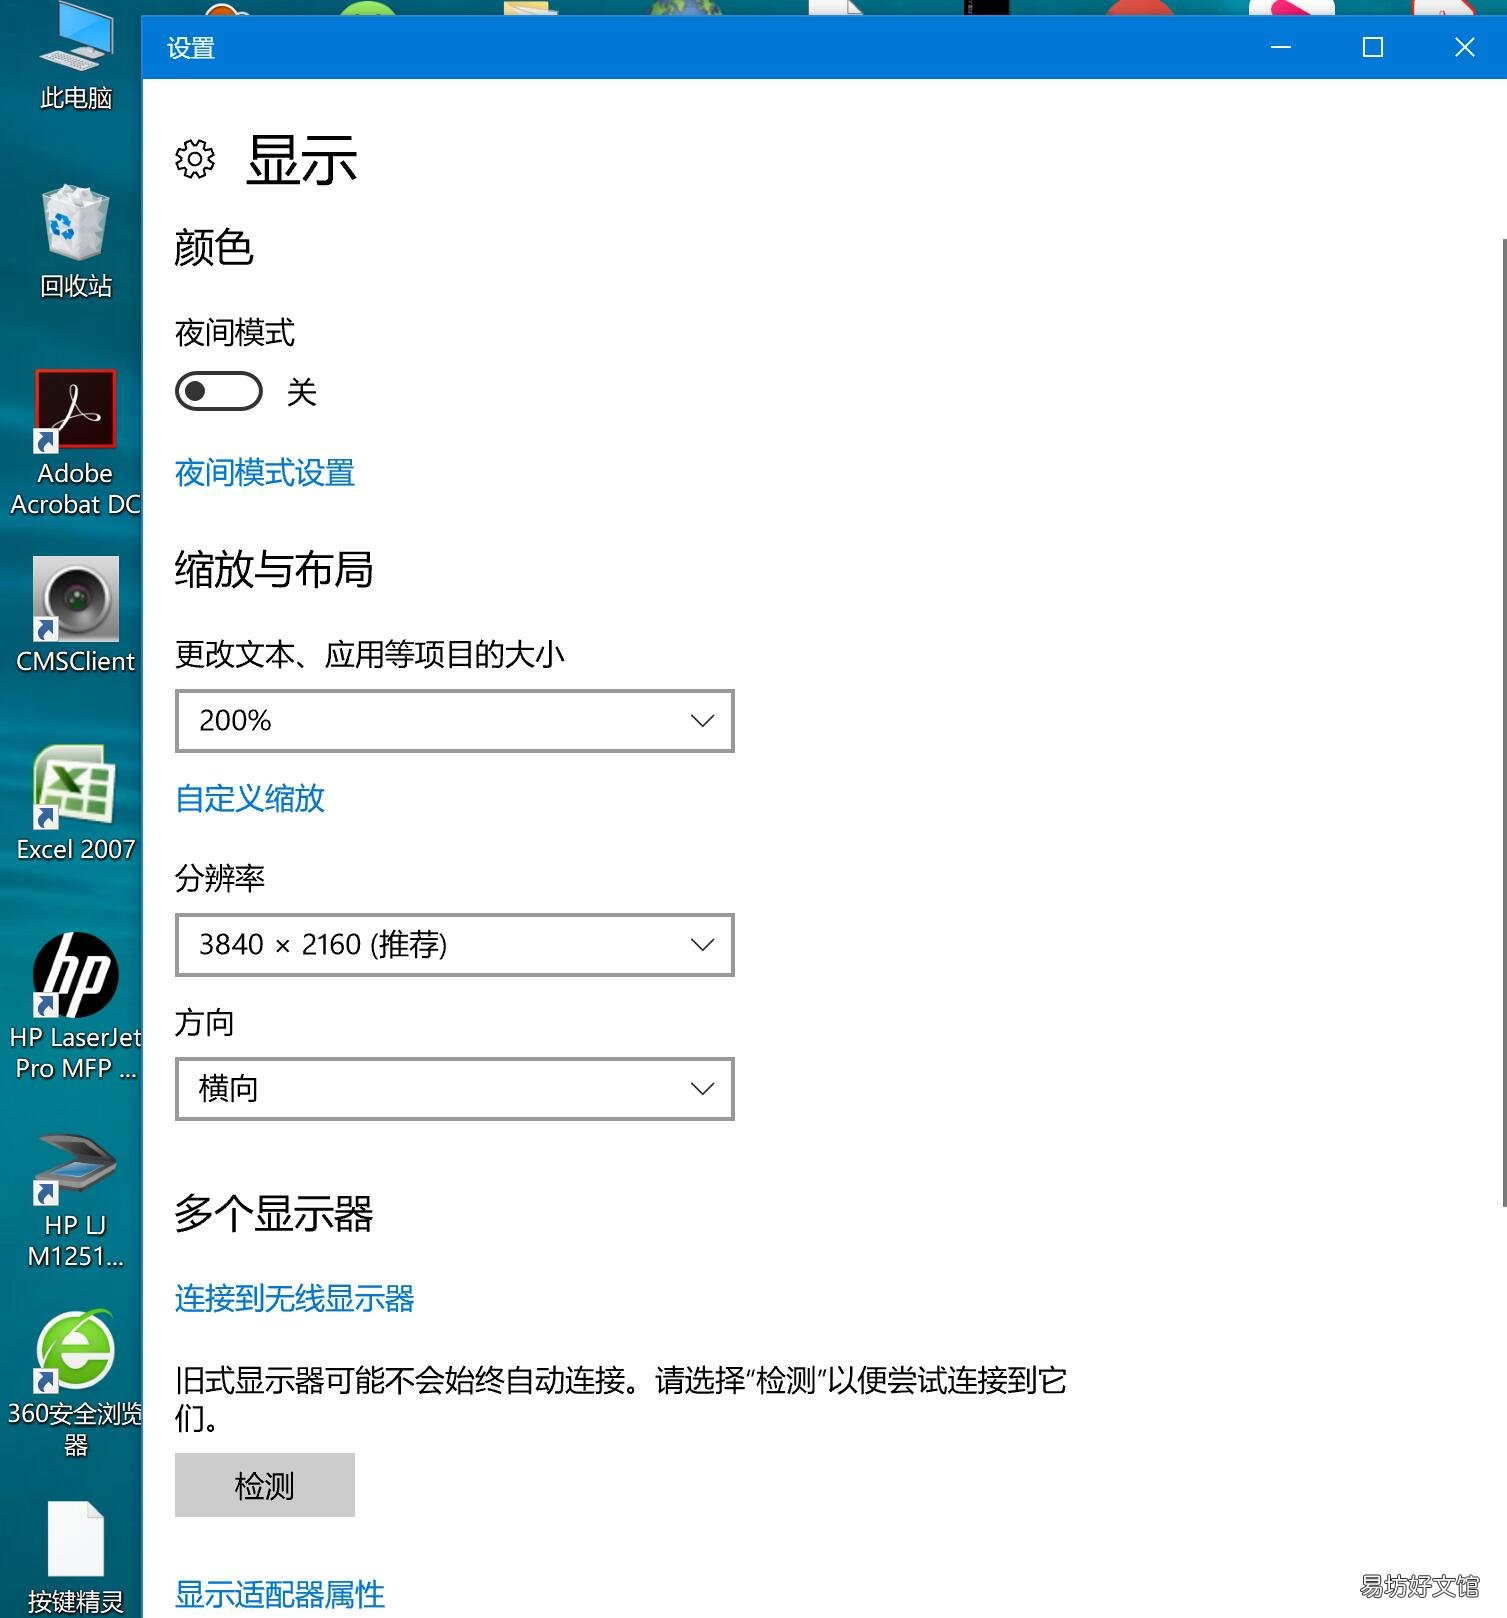Click the 颜色 section heading
The width and height of the screenshot is (1507, 1618).
click(214, 247)
